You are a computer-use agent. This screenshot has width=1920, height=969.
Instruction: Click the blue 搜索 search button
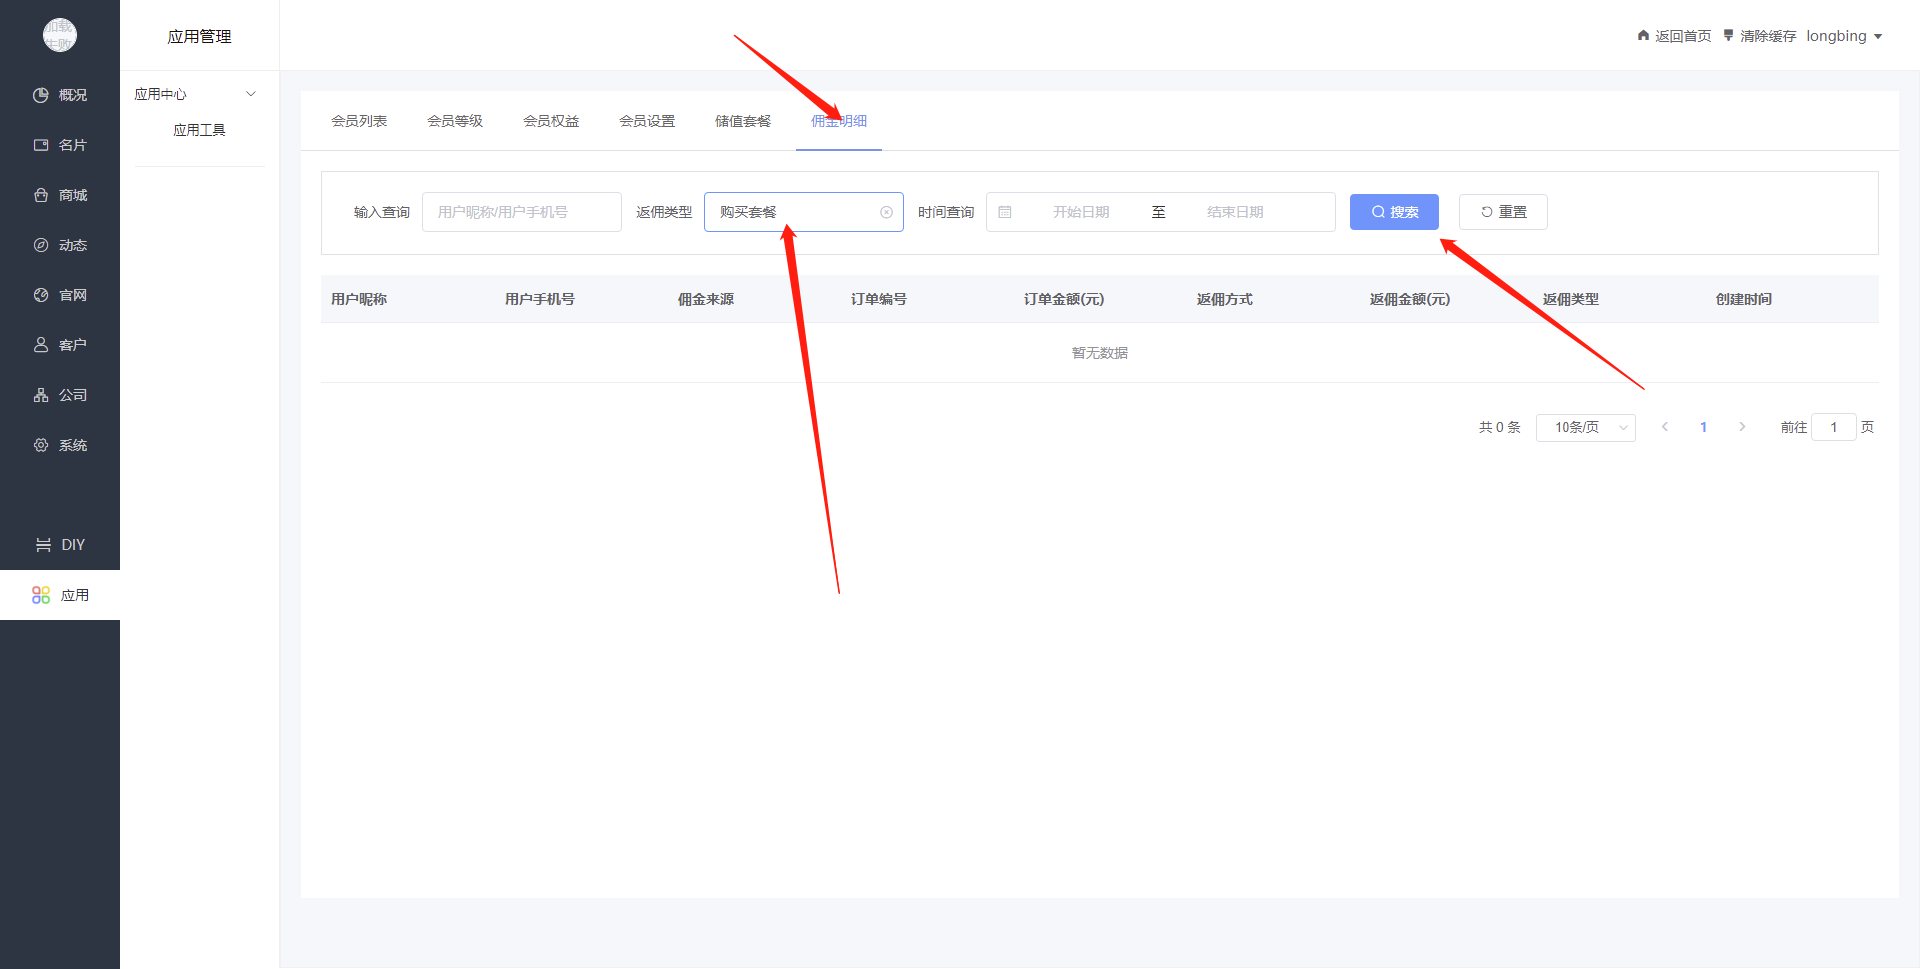(x=1394, y=212)
